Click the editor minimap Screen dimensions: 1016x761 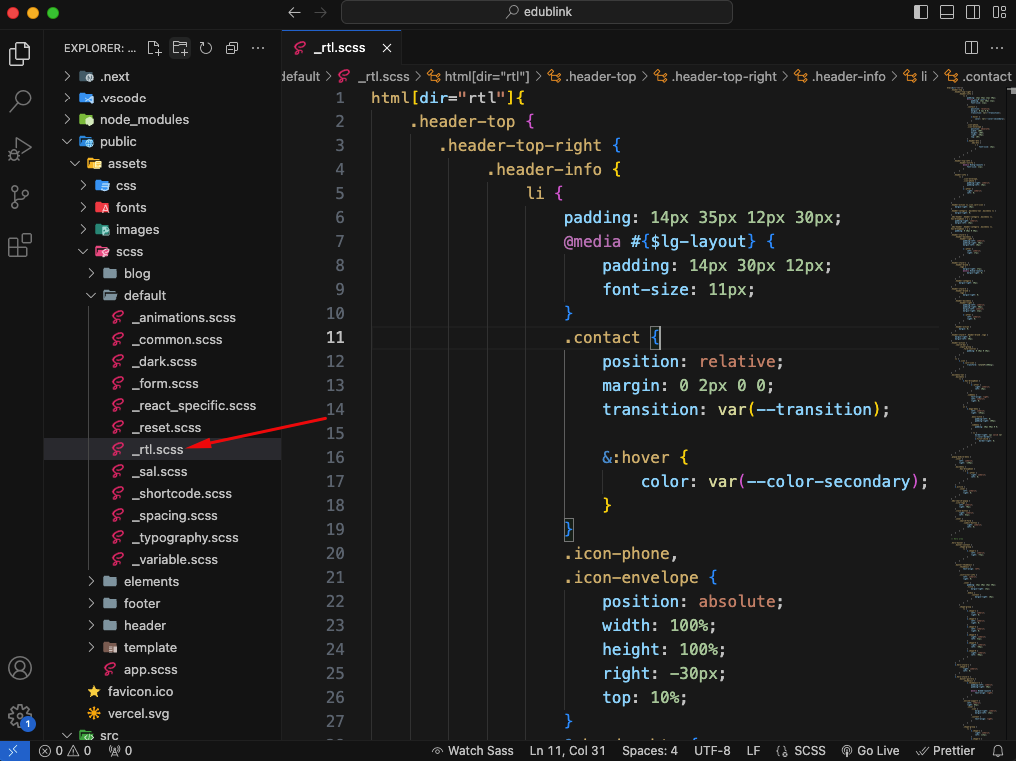976,413
